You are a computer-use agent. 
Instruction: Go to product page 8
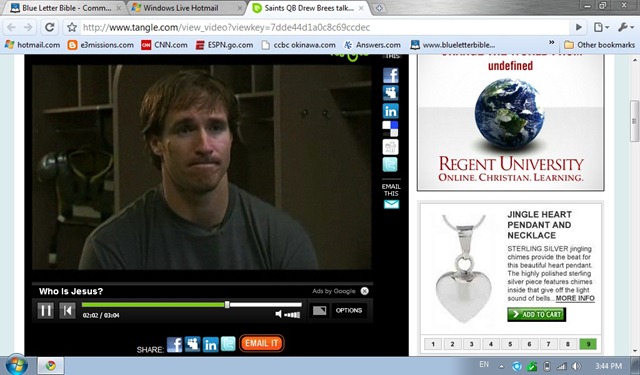568,344
